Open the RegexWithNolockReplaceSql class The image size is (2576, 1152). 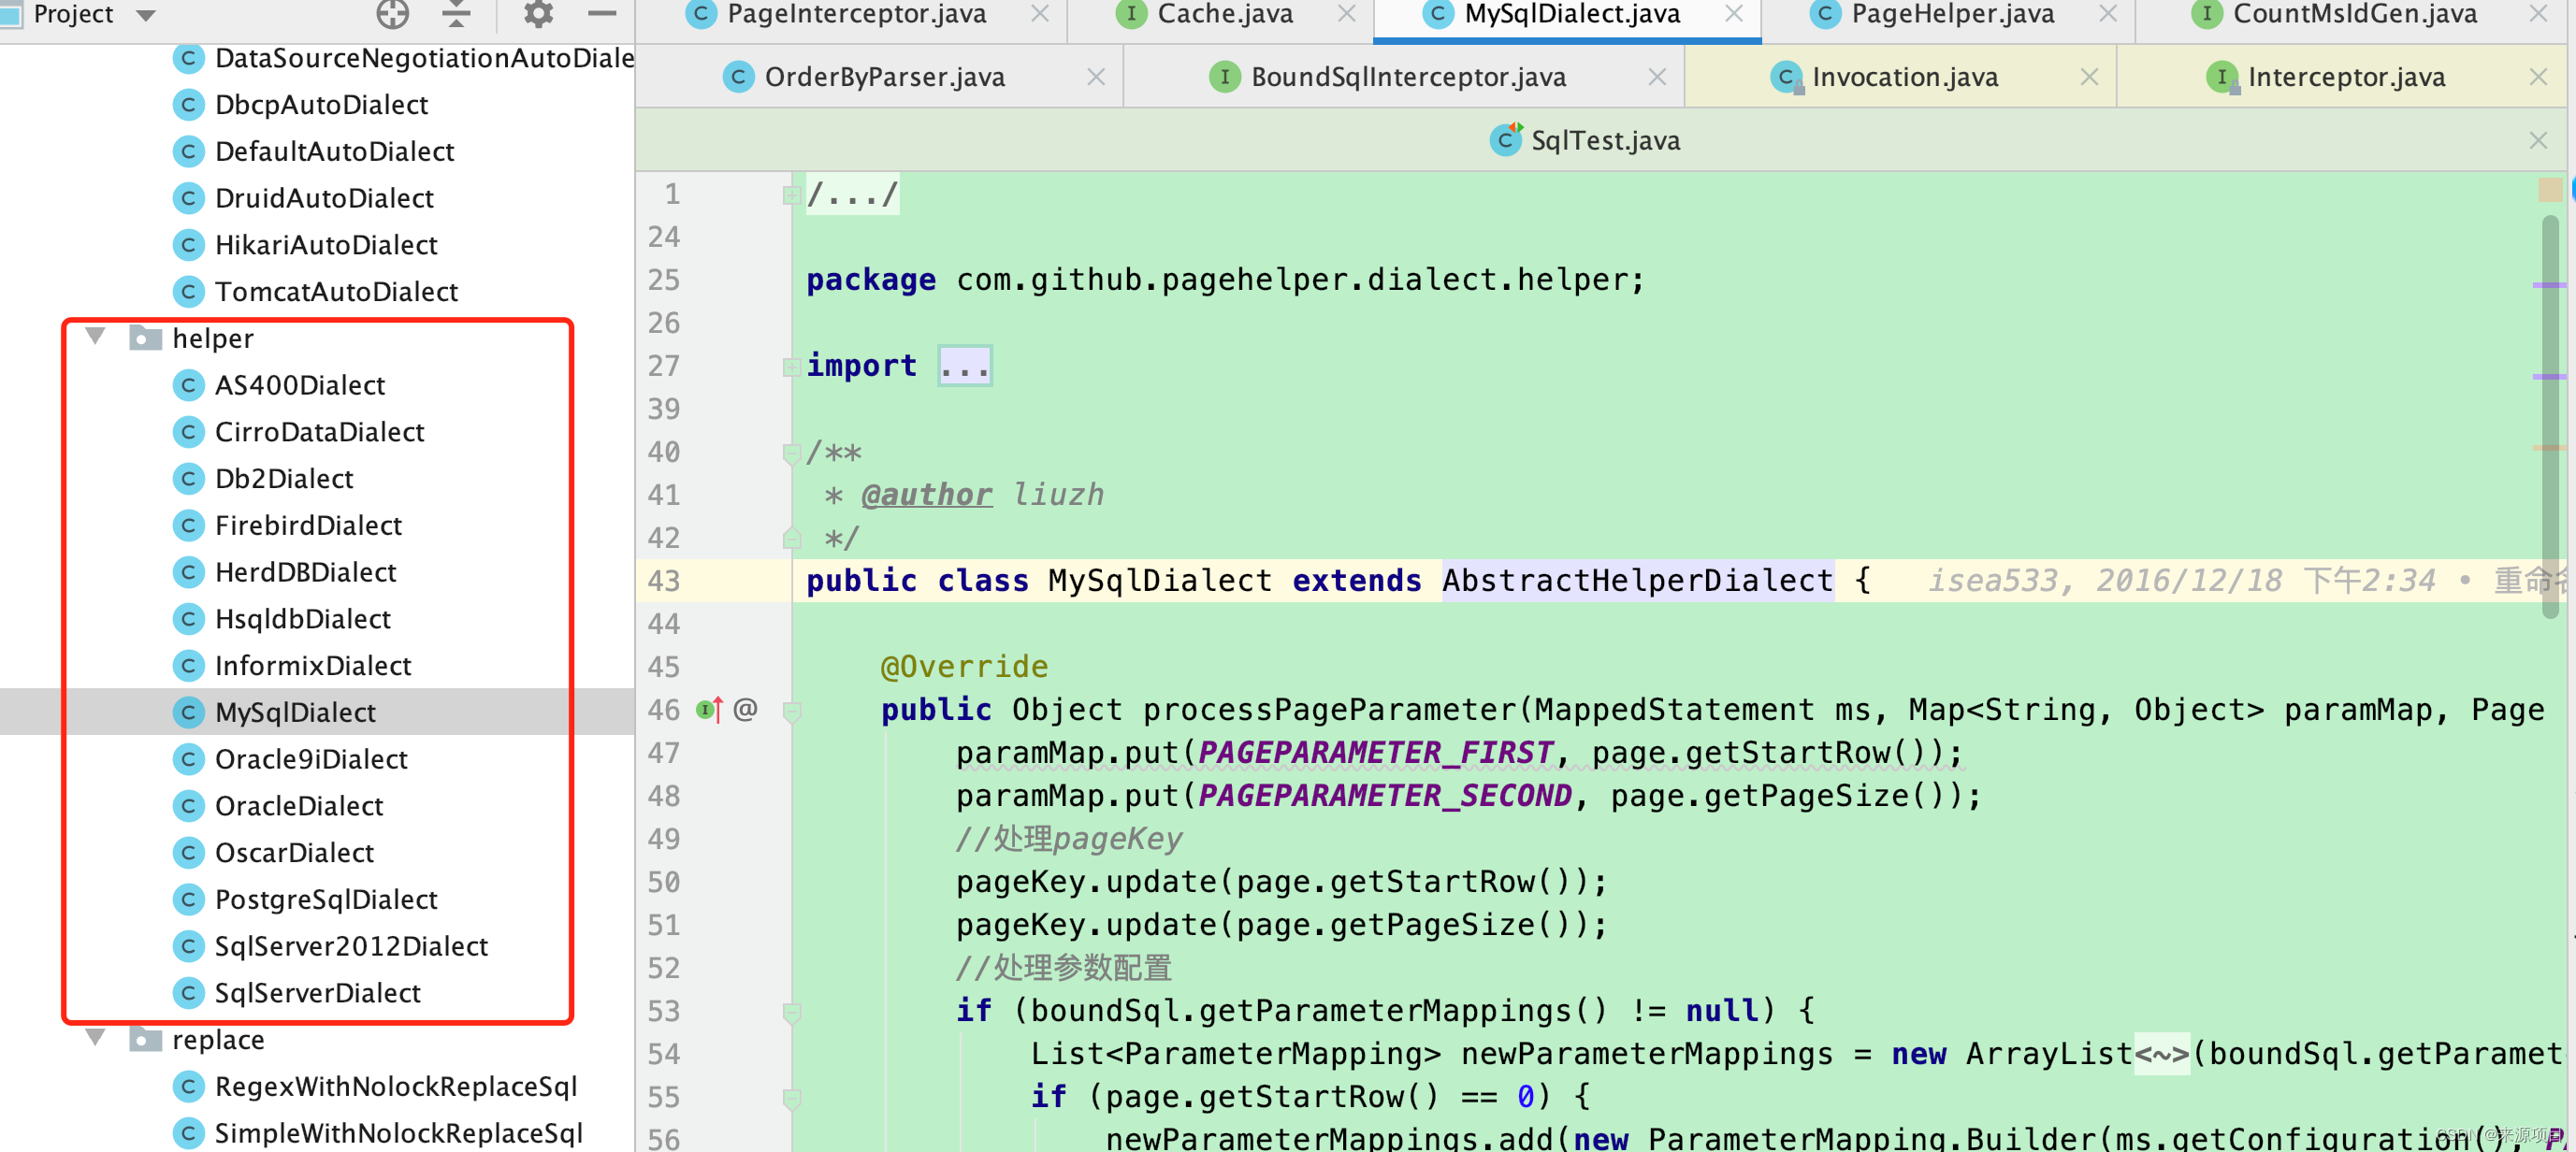click(x=396, y=1087)
